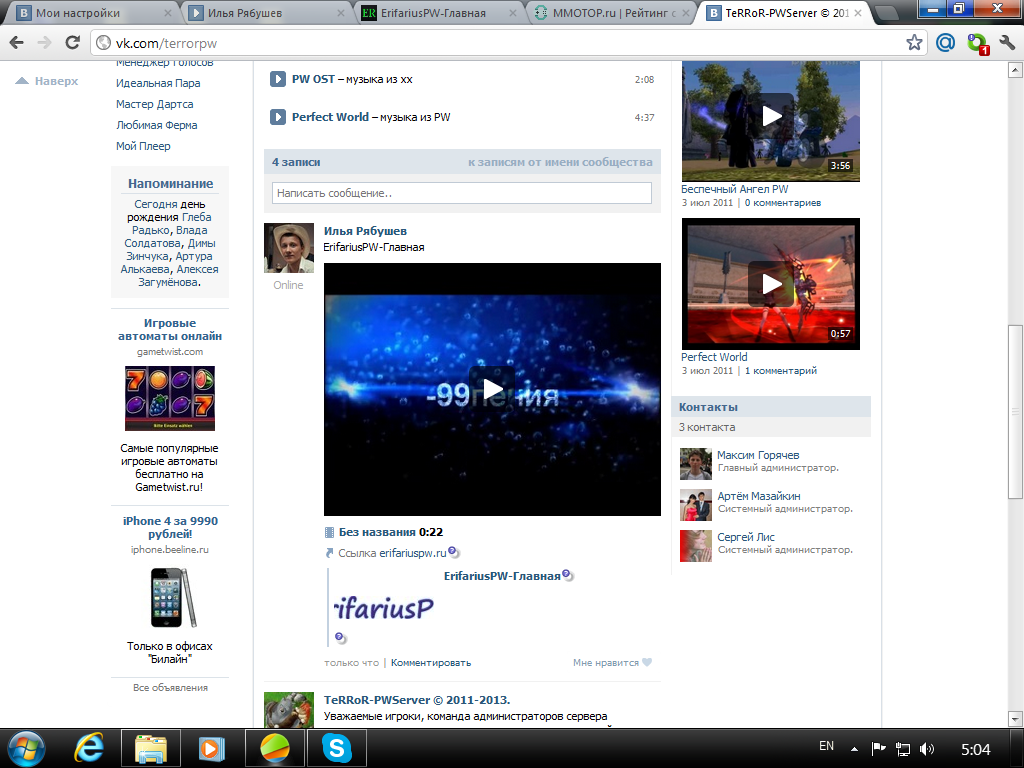This screenshot has width=1024, height=768.
Task: Open the Все объявления link
Action: click(170, 688)
